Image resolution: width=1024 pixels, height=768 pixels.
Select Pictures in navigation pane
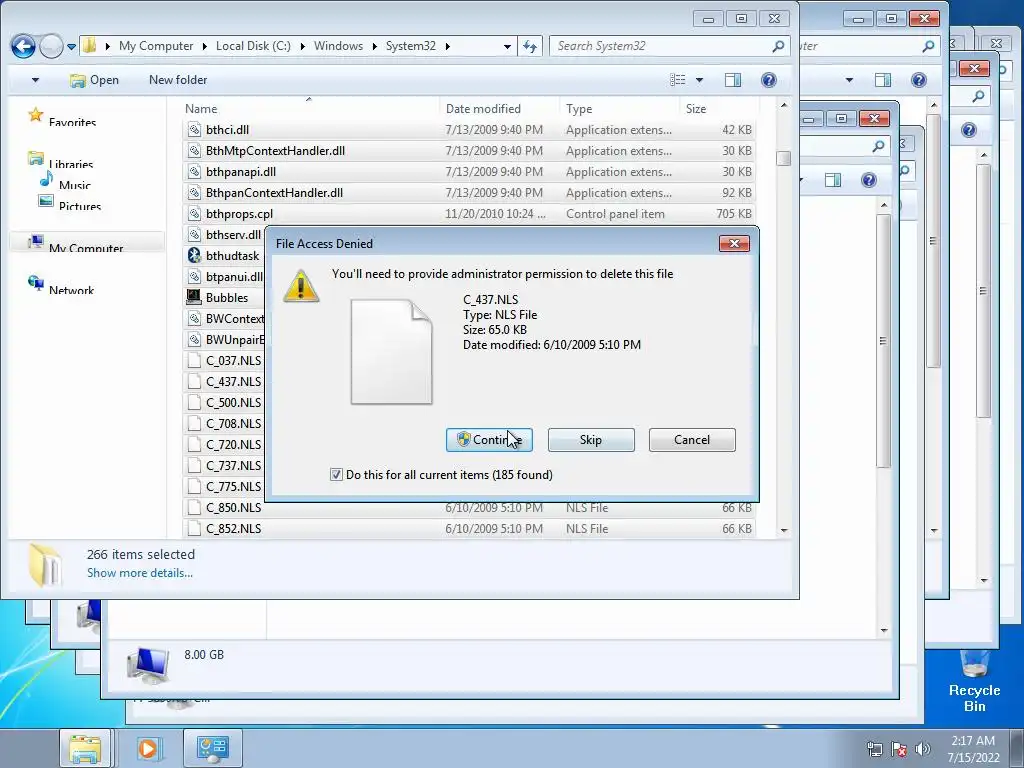click(80, 205)
